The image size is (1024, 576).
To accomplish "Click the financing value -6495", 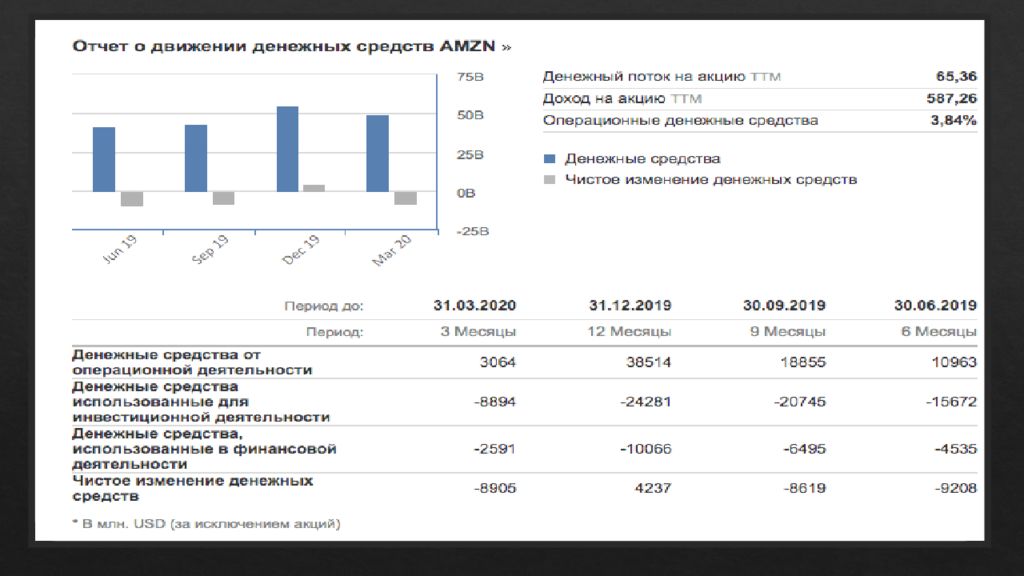I will click(x=805, y=449).
